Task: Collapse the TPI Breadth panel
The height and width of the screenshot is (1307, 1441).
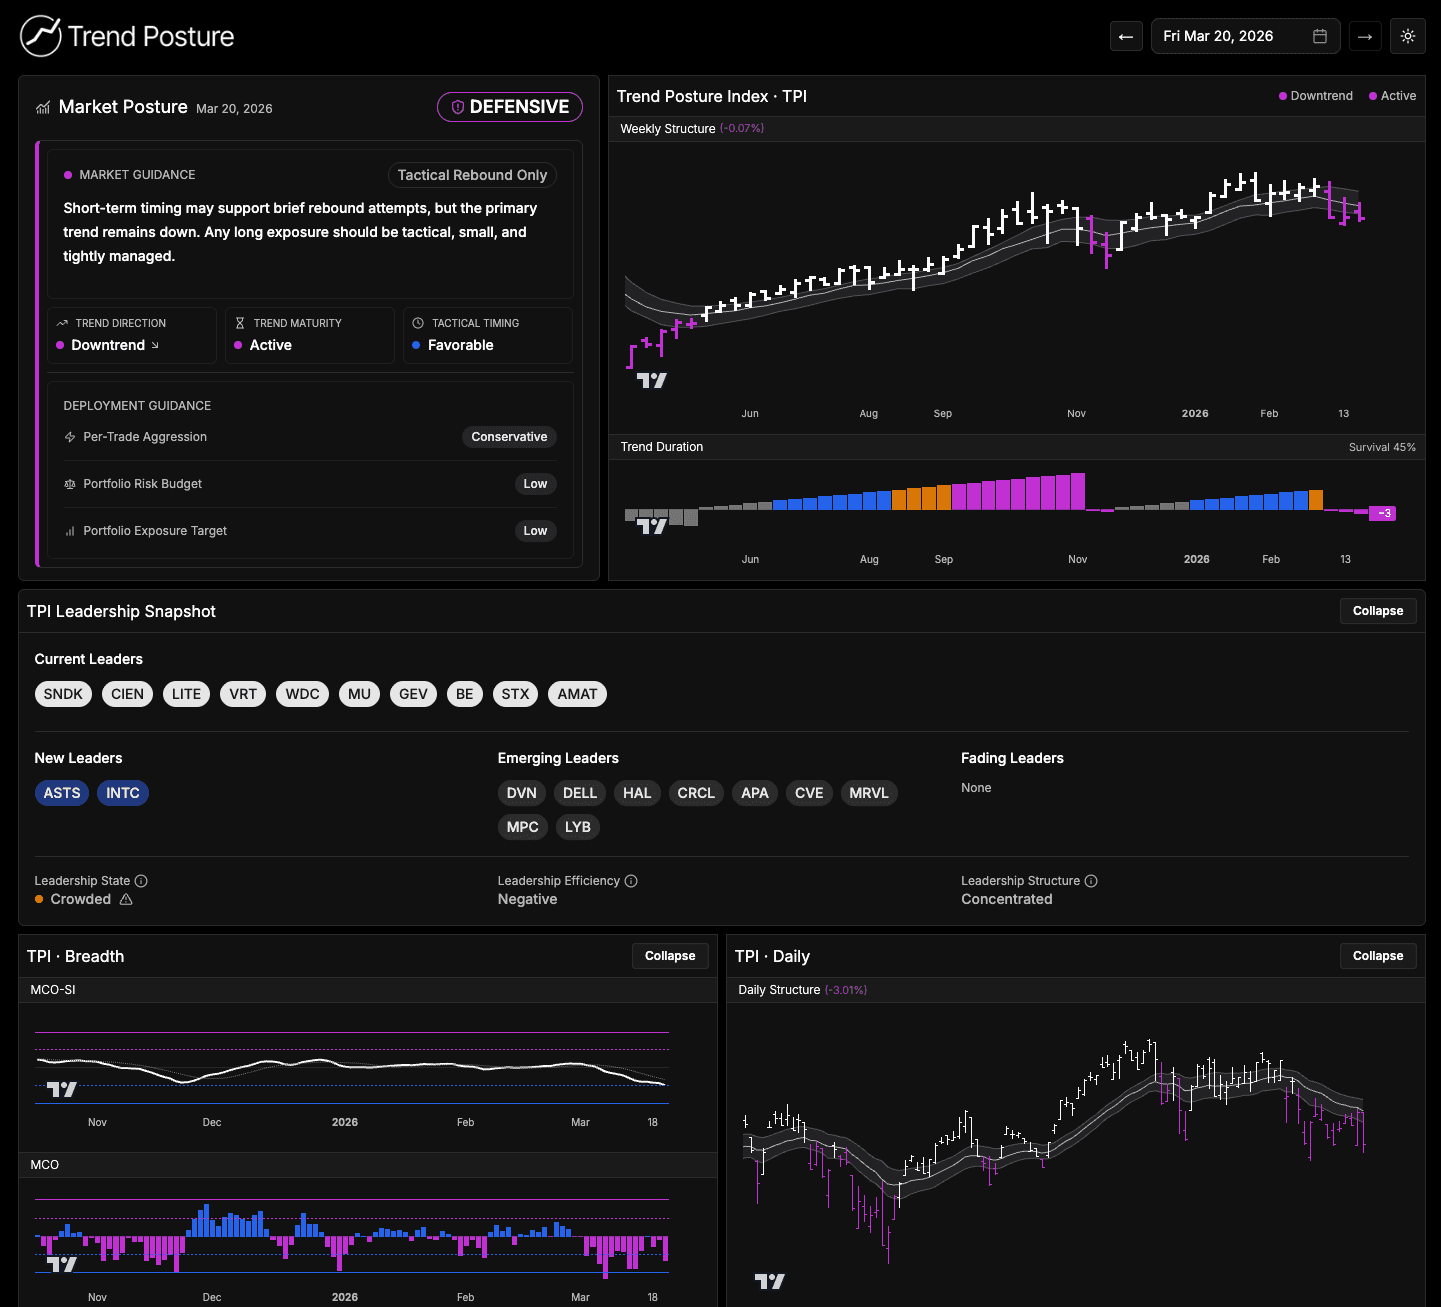Action: coord(670,955)
